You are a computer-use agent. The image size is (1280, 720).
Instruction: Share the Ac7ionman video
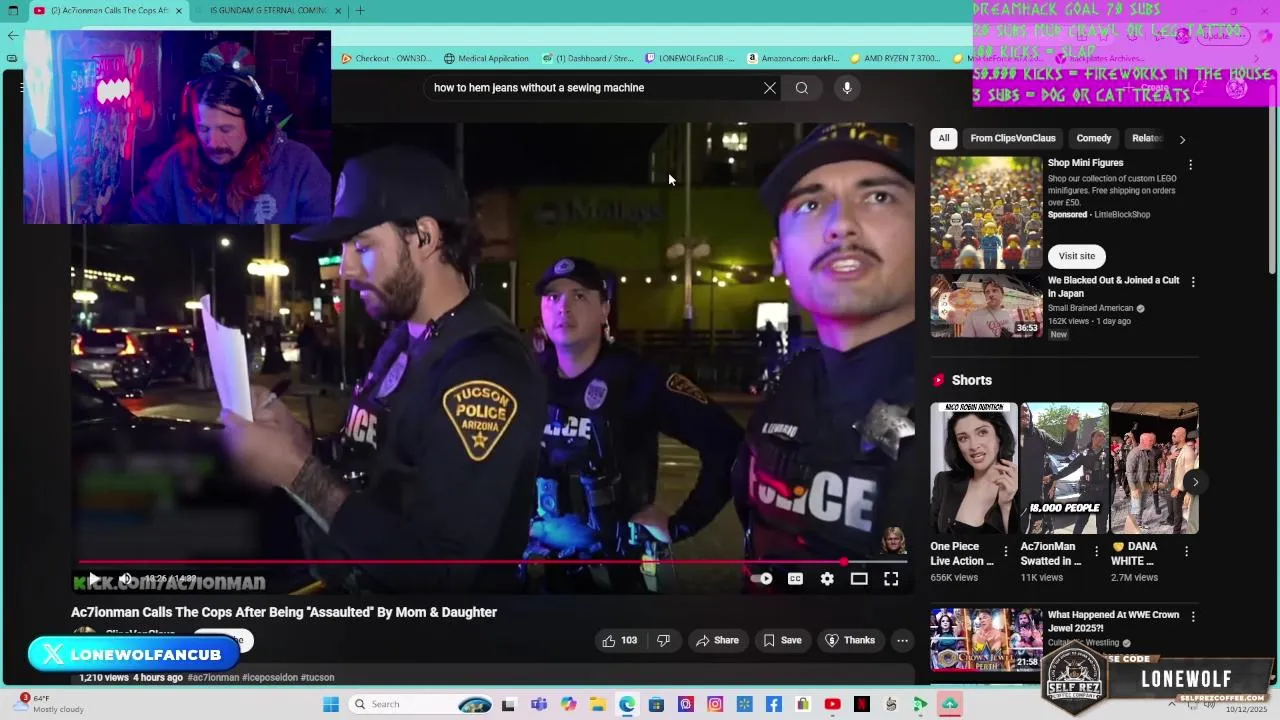click(717, 640)
